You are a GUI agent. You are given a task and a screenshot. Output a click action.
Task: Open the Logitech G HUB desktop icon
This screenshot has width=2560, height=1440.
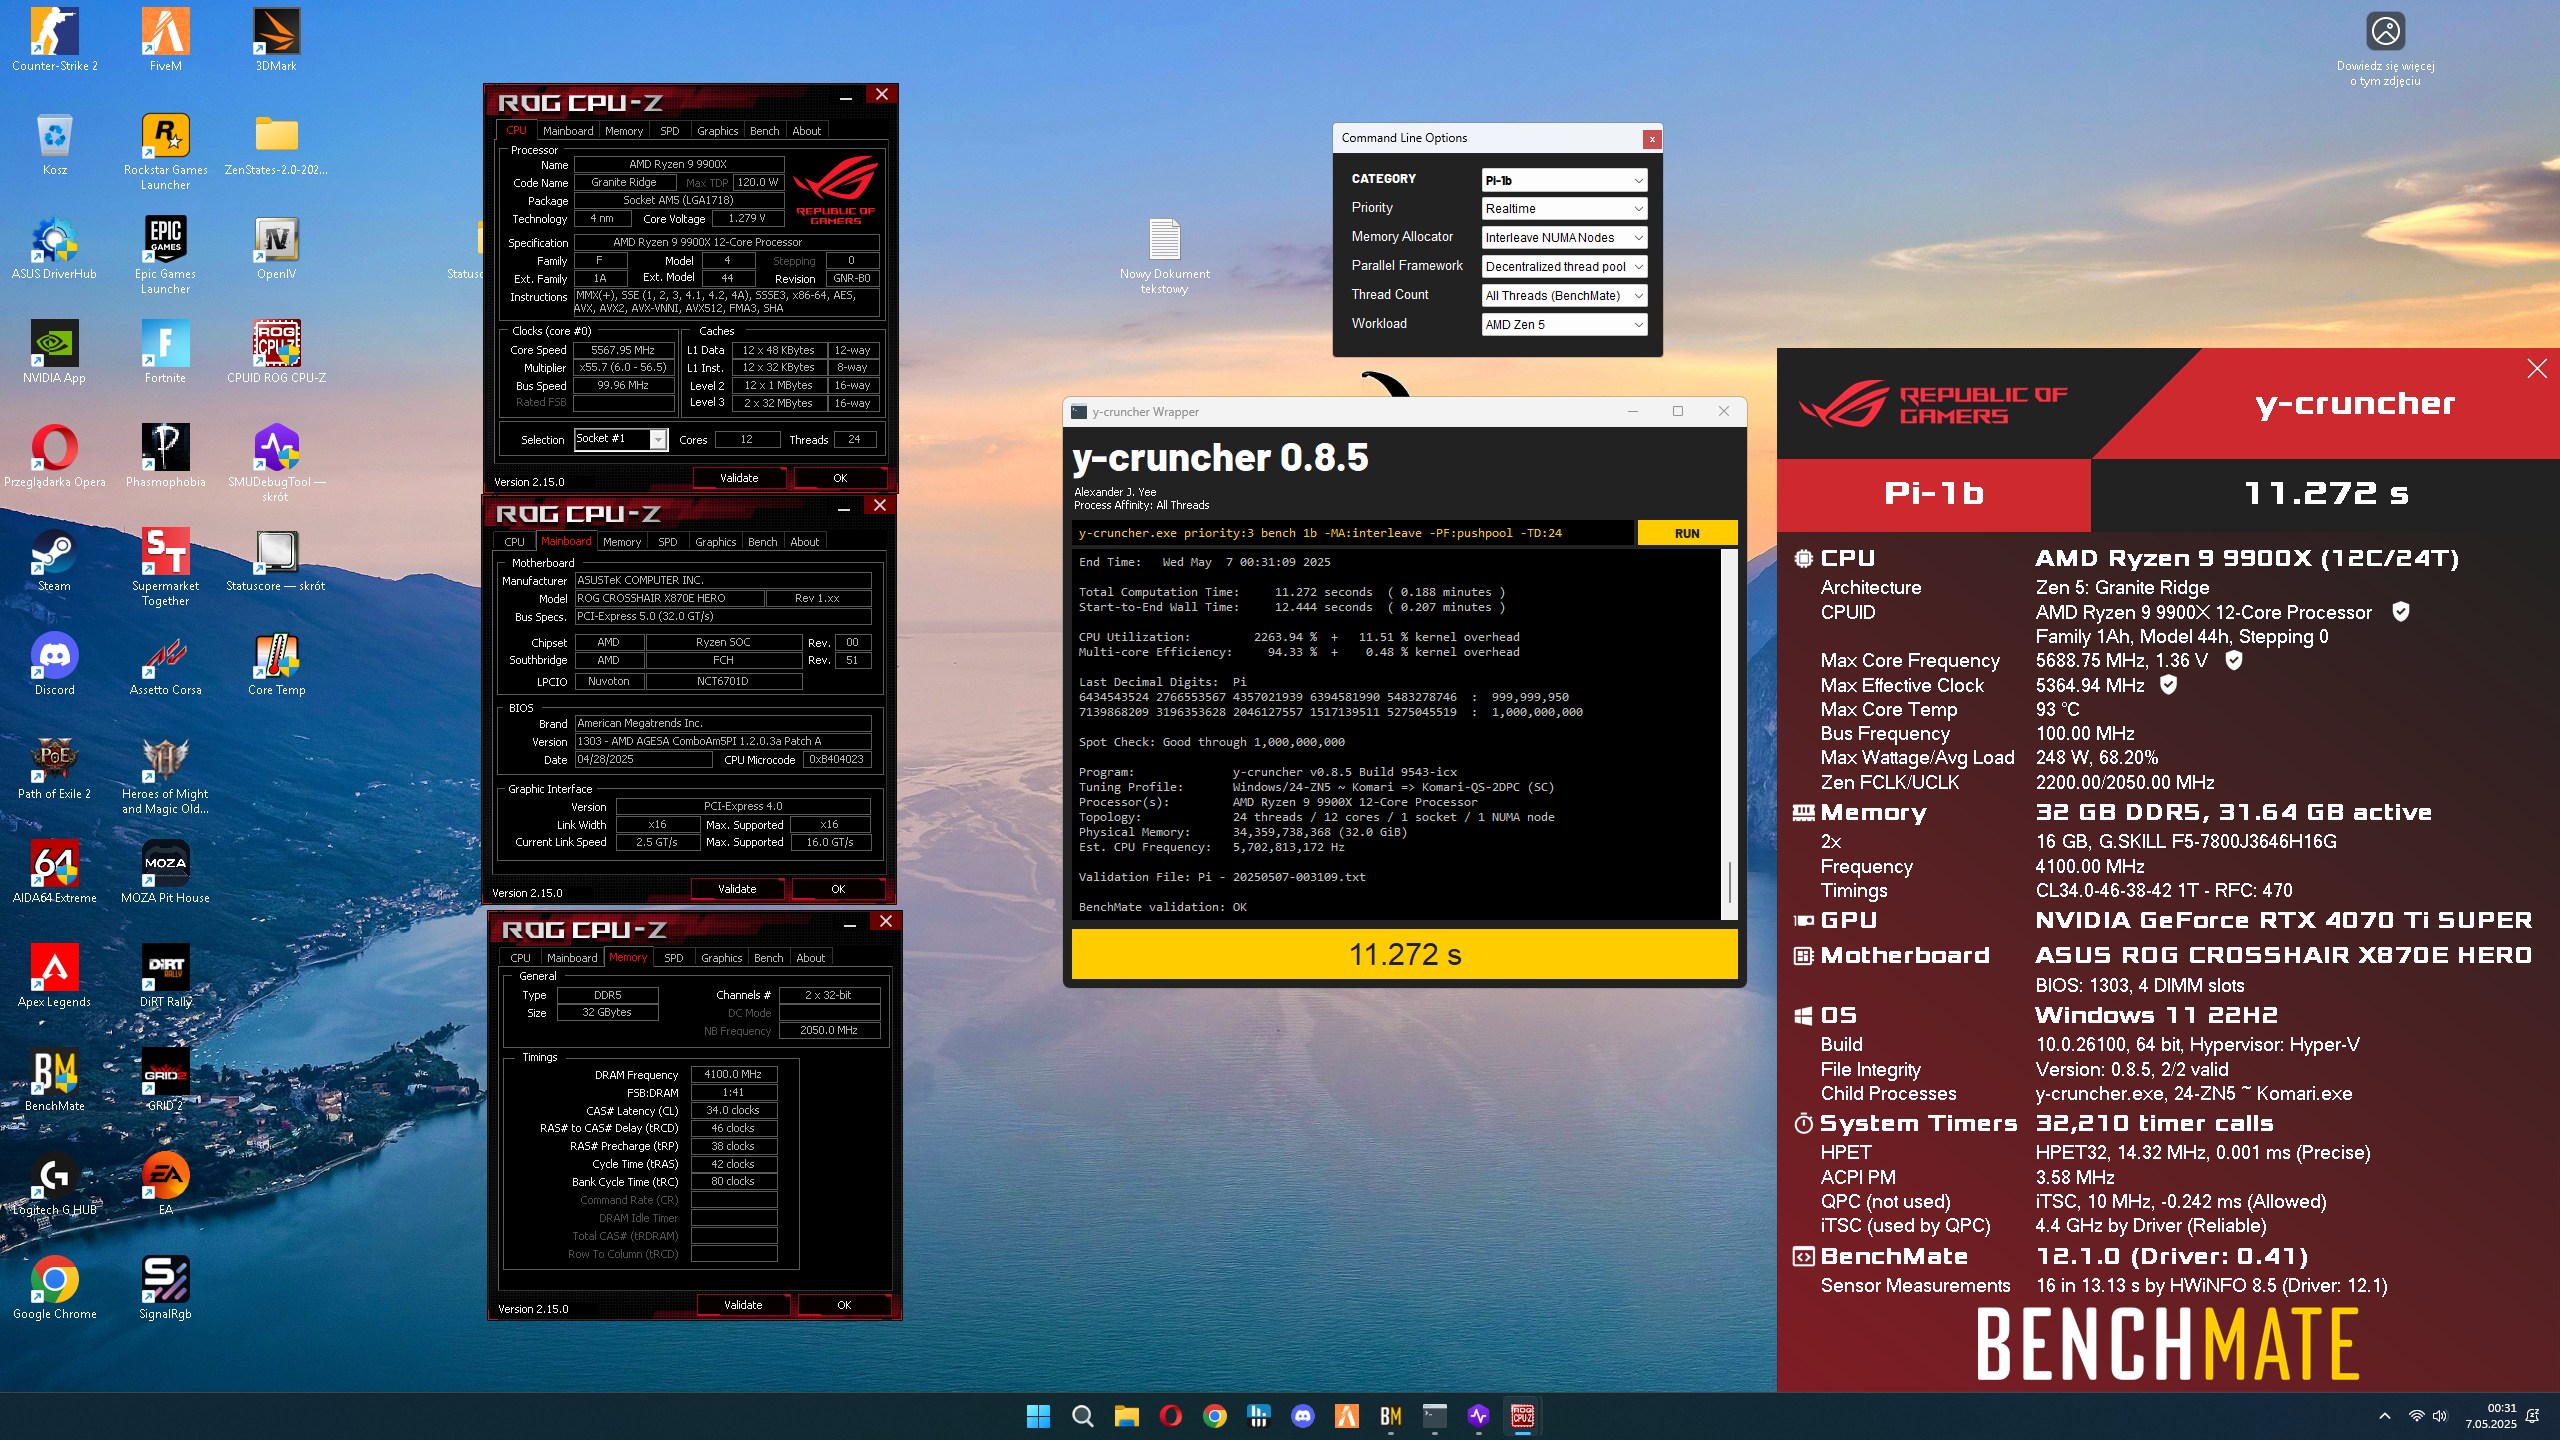54,1184
